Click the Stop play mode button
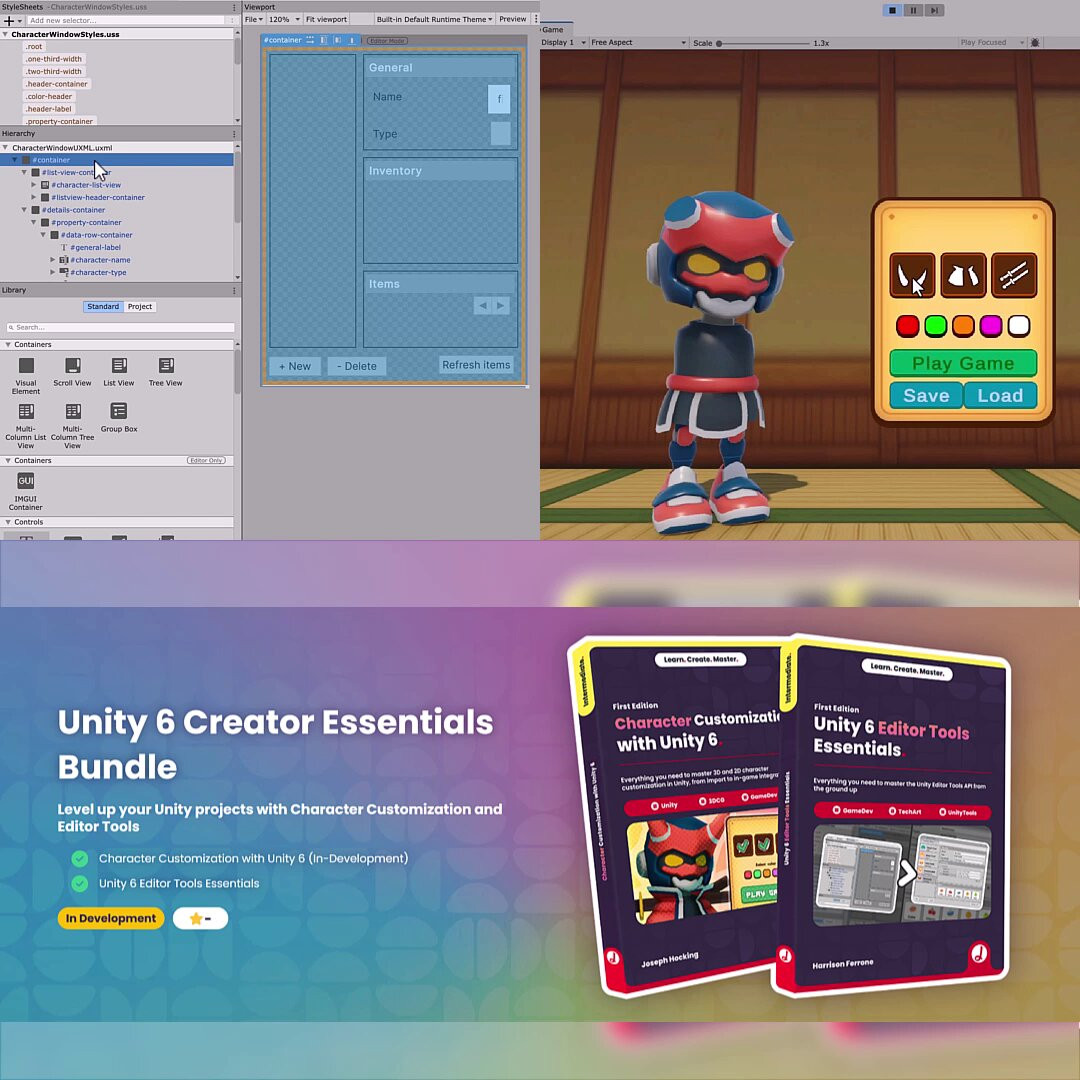 [892, 10]
